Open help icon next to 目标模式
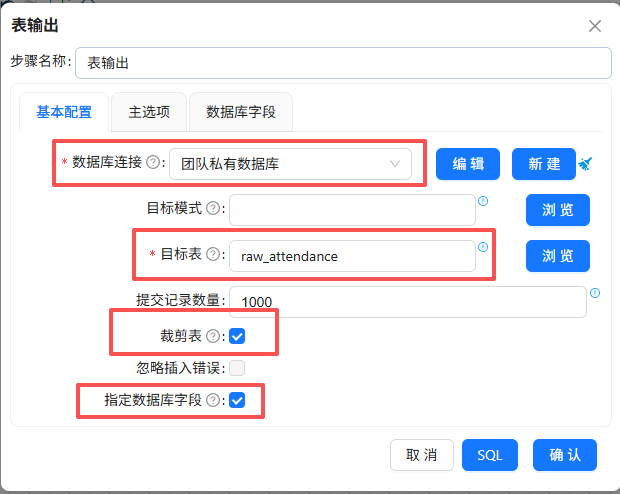620x494 pixels. click(213, 208)
